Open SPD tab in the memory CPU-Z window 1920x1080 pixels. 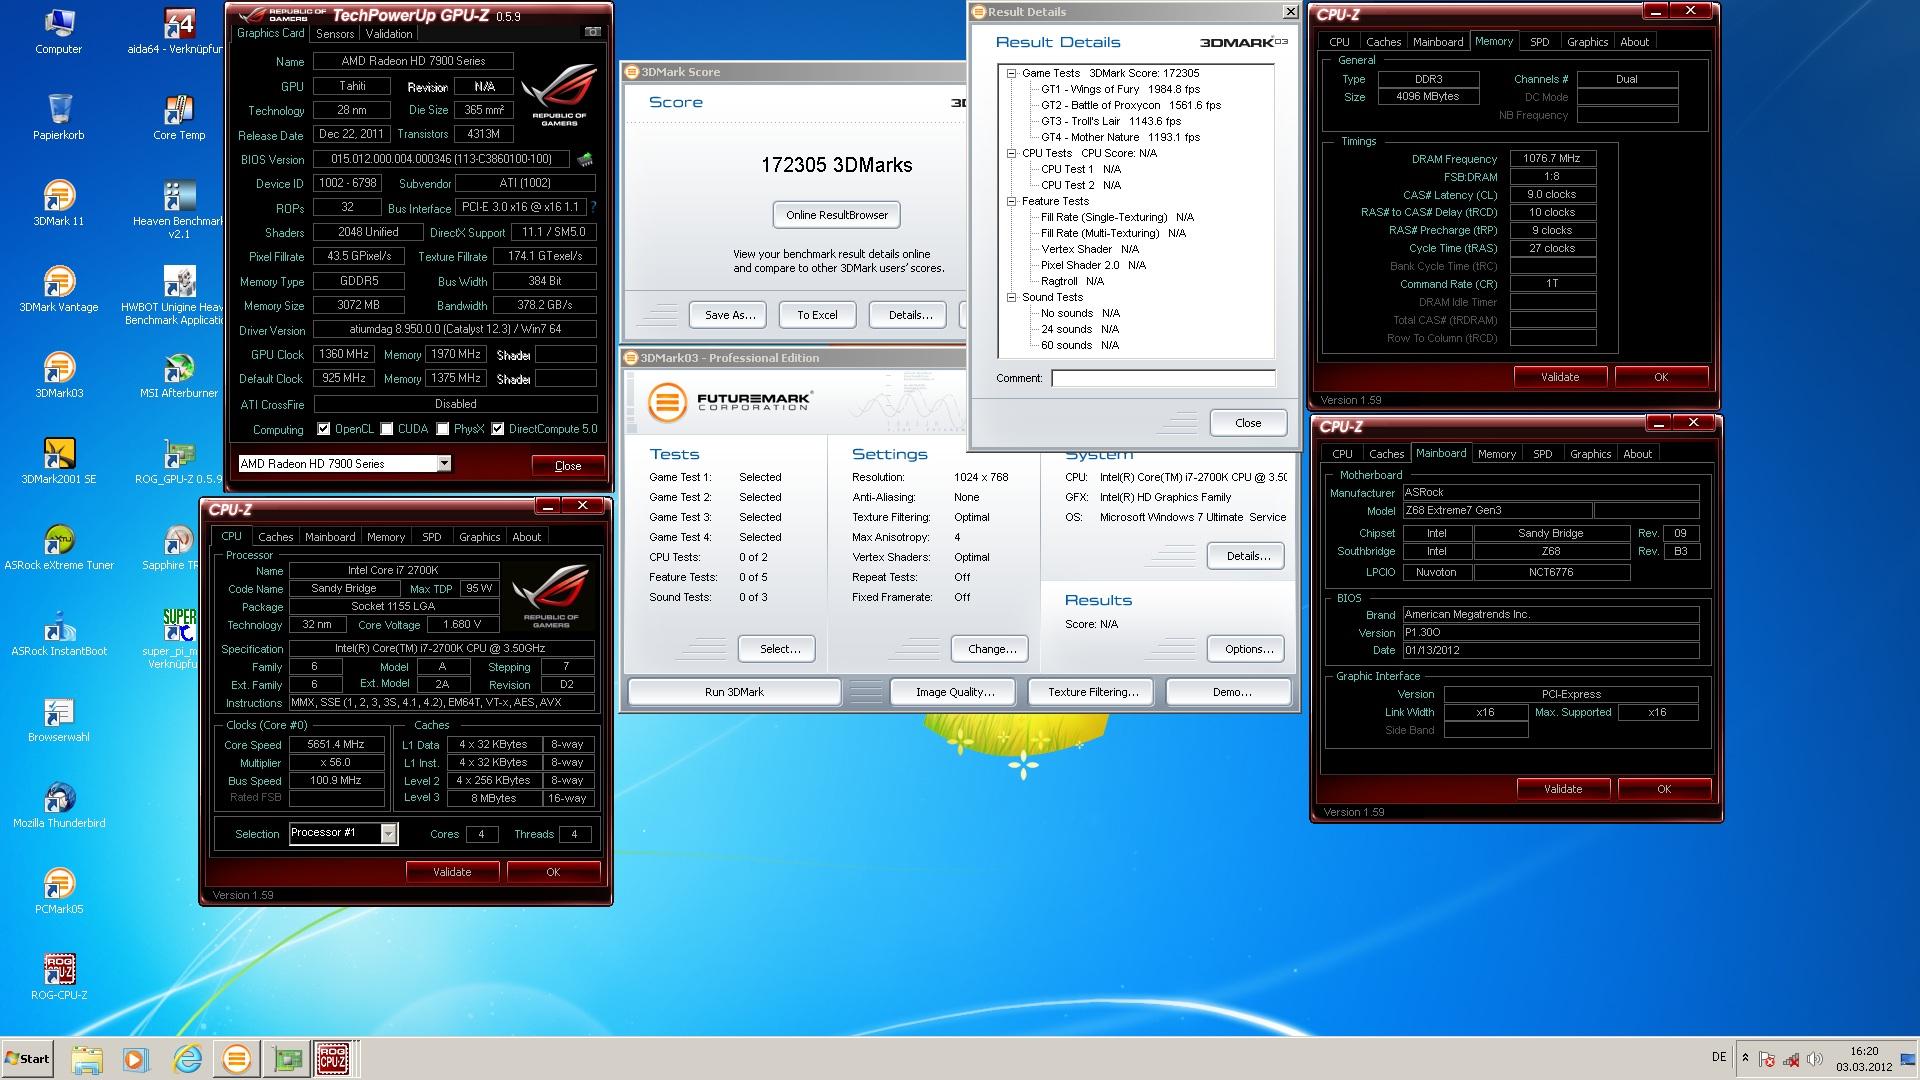click(x=1540, y=42)
